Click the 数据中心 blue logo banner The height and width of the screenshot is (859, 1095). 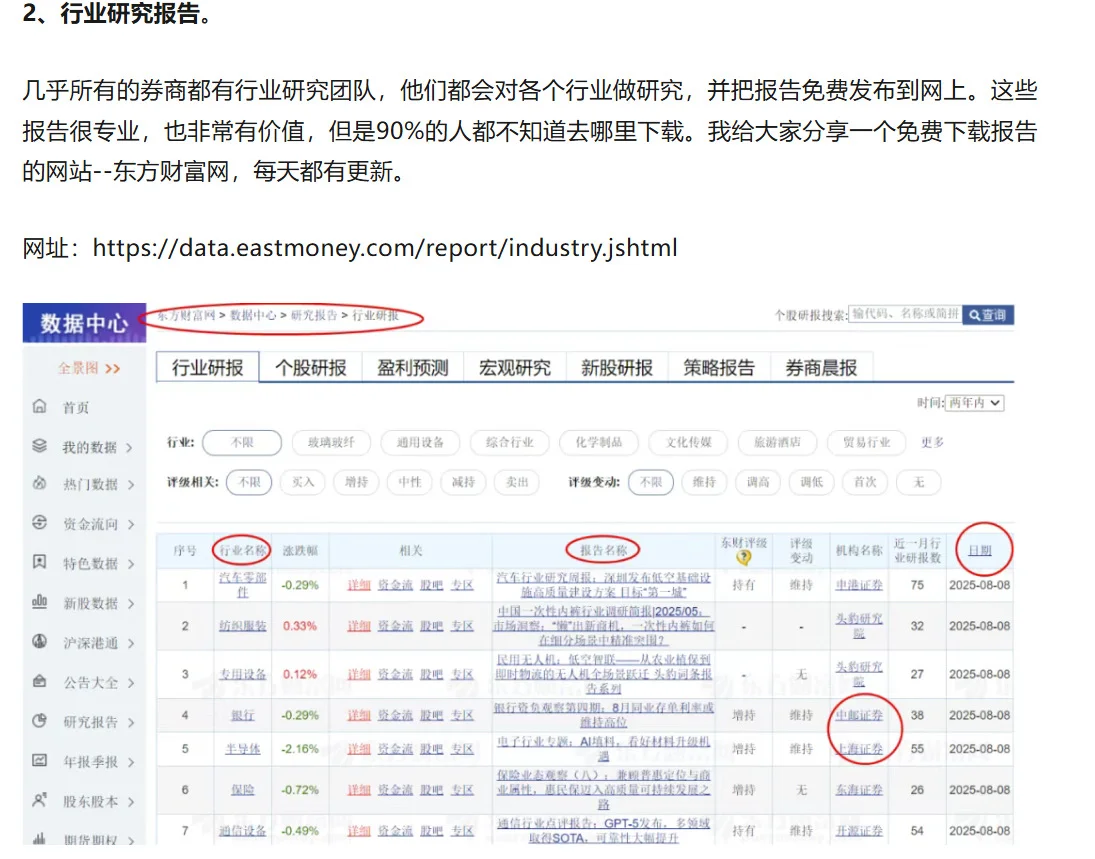click(84, 323)
